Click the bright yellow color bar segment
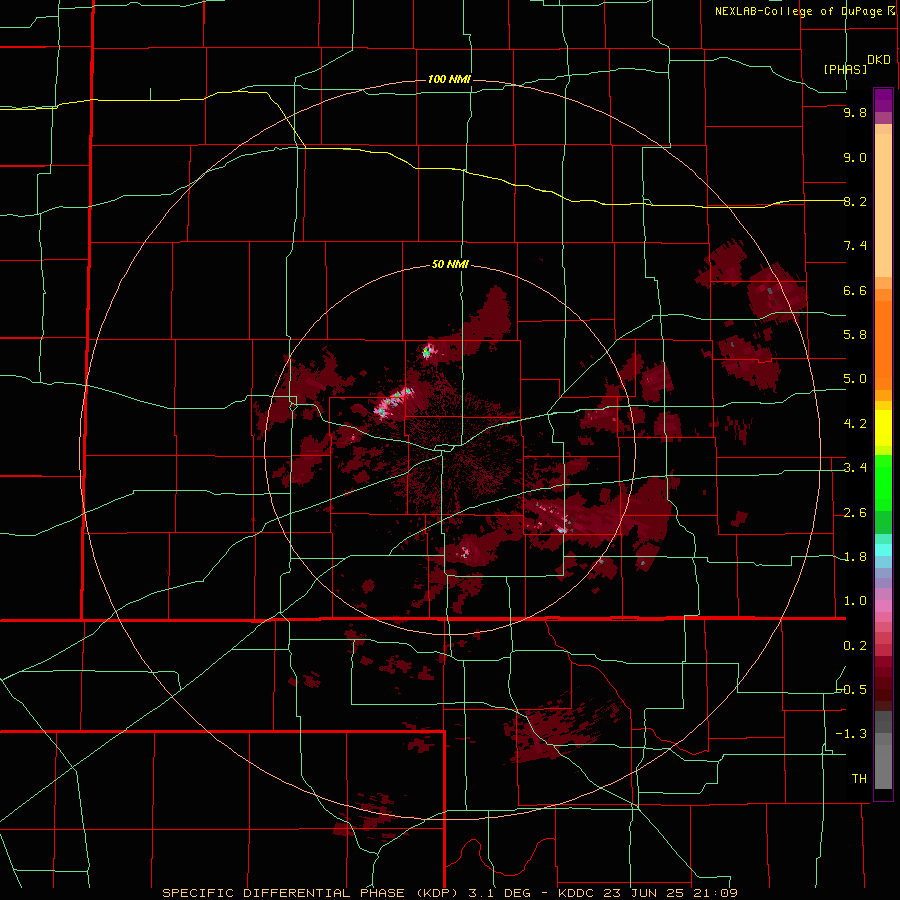The width and height of the screenshot is (900, 900). click(x=883, y=428)
